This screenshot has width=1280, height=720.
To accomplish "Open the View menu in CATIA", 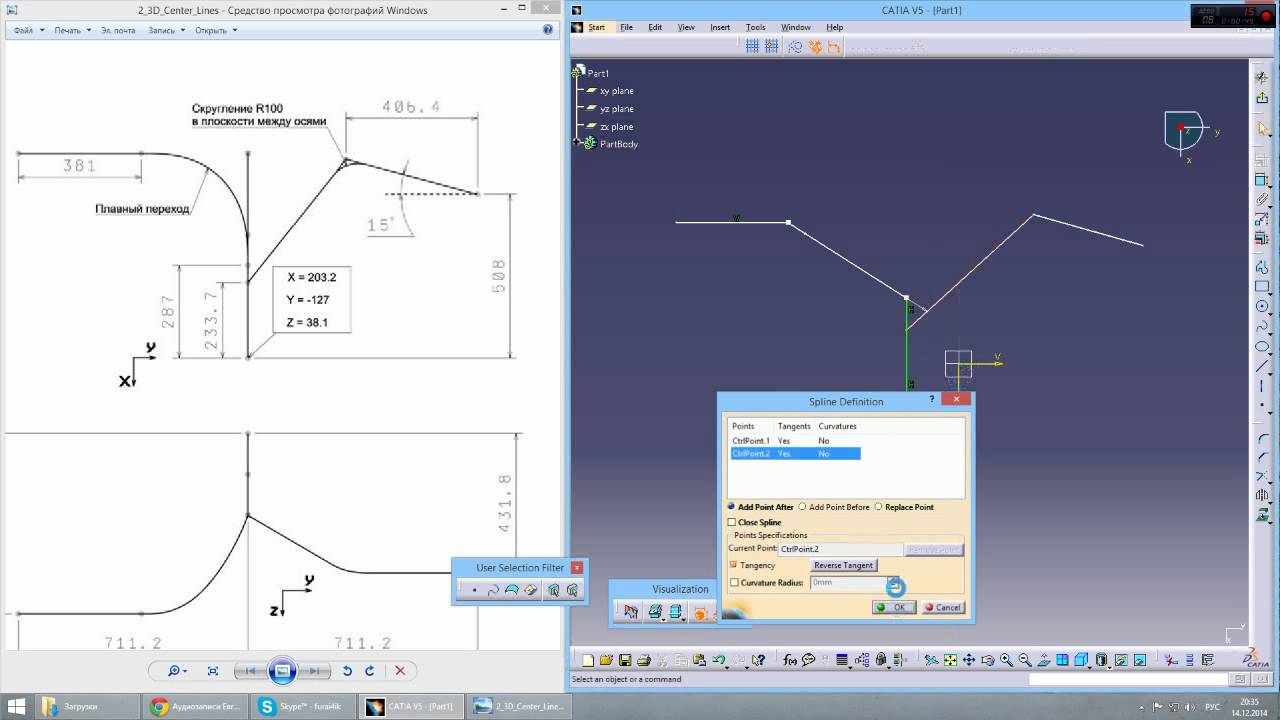I will pos(686,27).
